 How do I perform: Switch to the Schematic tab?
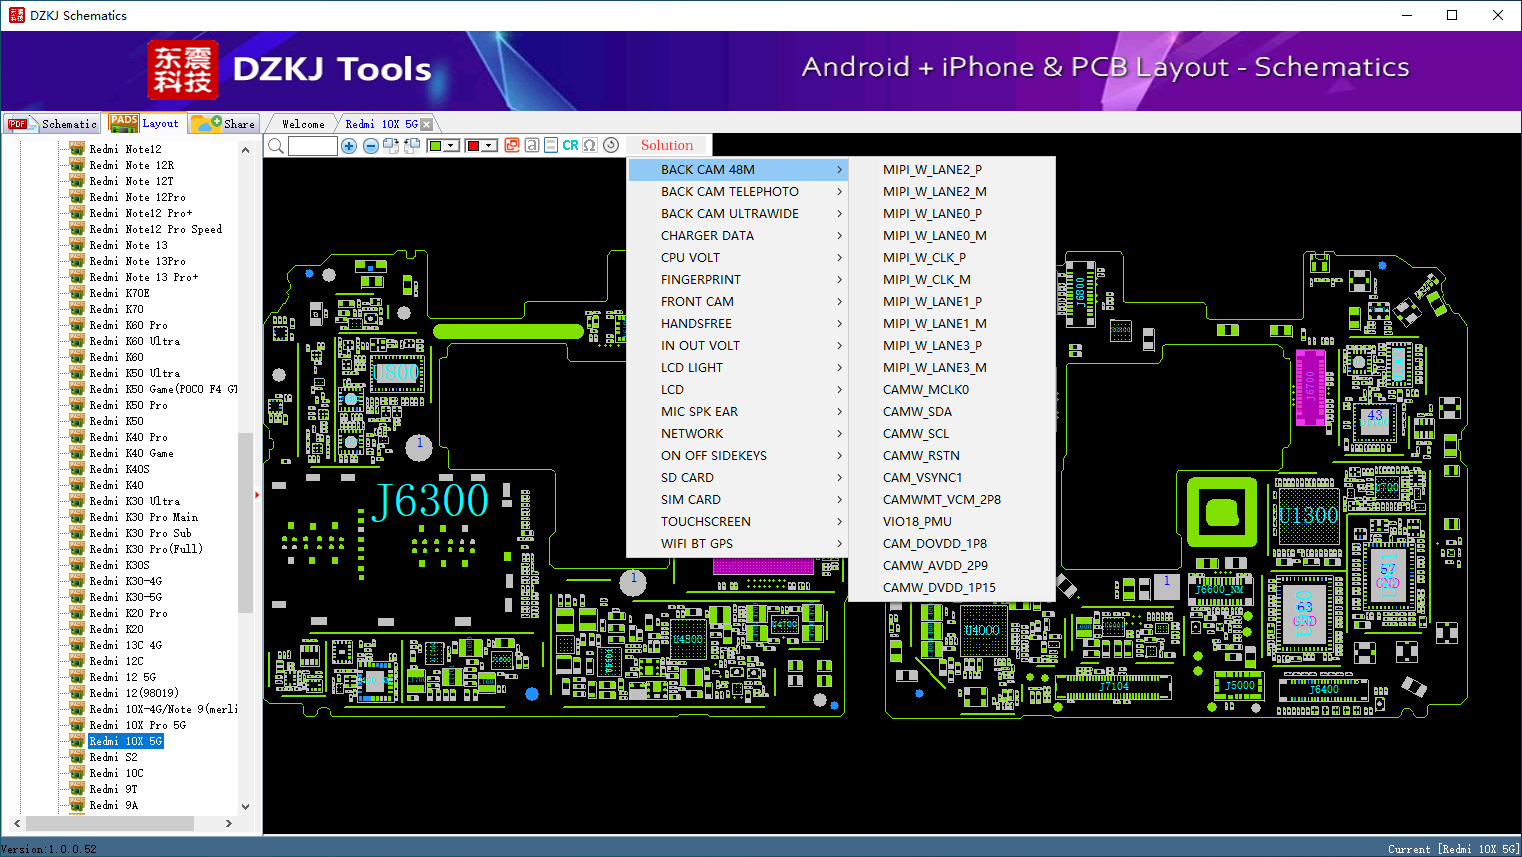click(52, 124)
